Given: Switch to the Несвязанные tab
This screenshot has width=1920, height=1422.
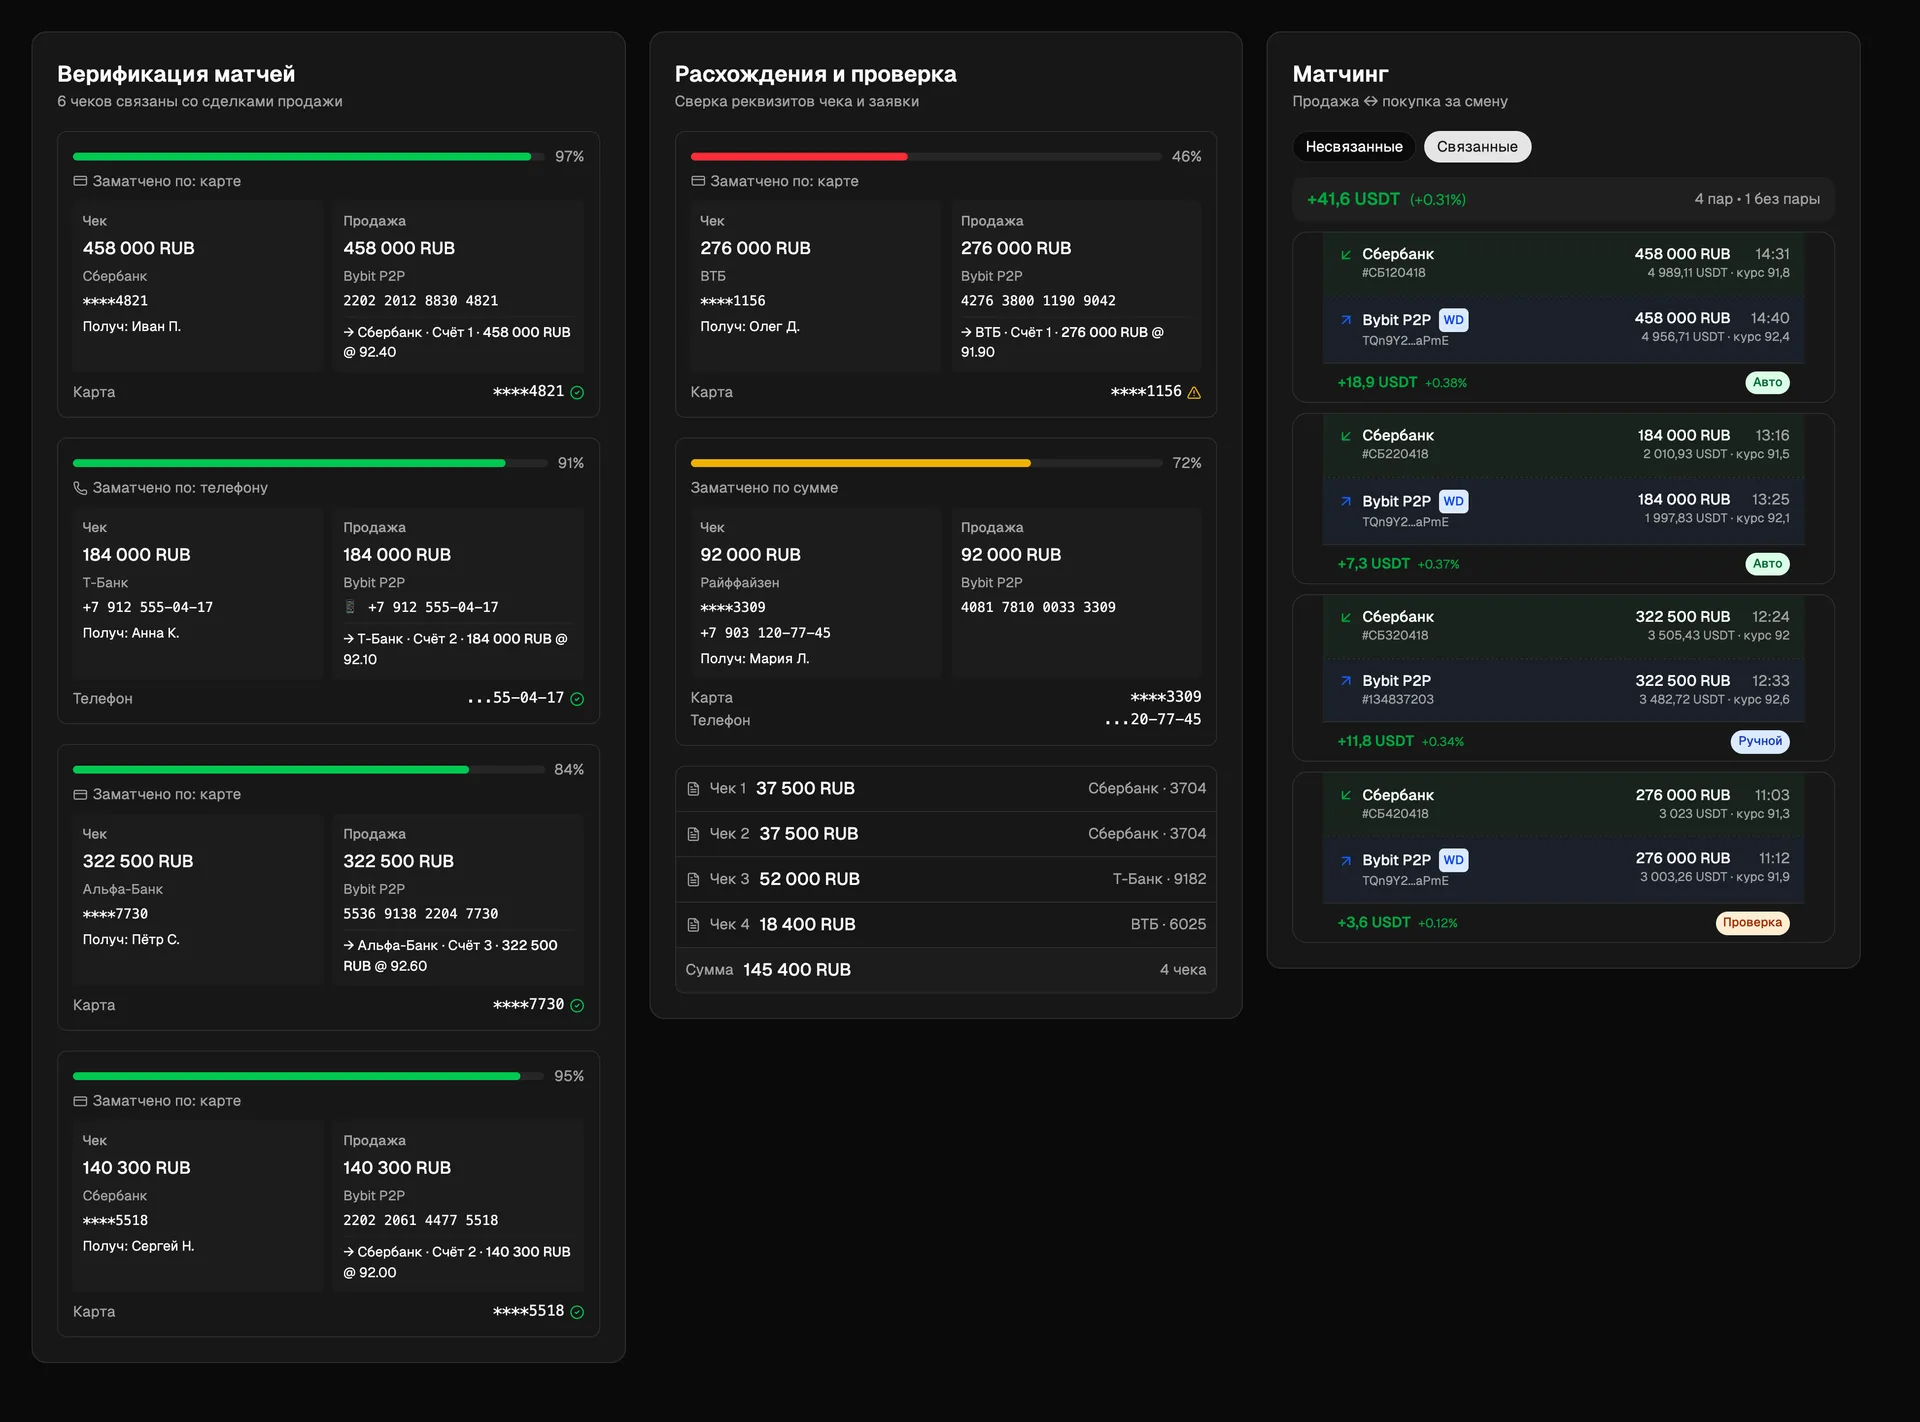Looking at the screenshot, I should click(1354, 147).
